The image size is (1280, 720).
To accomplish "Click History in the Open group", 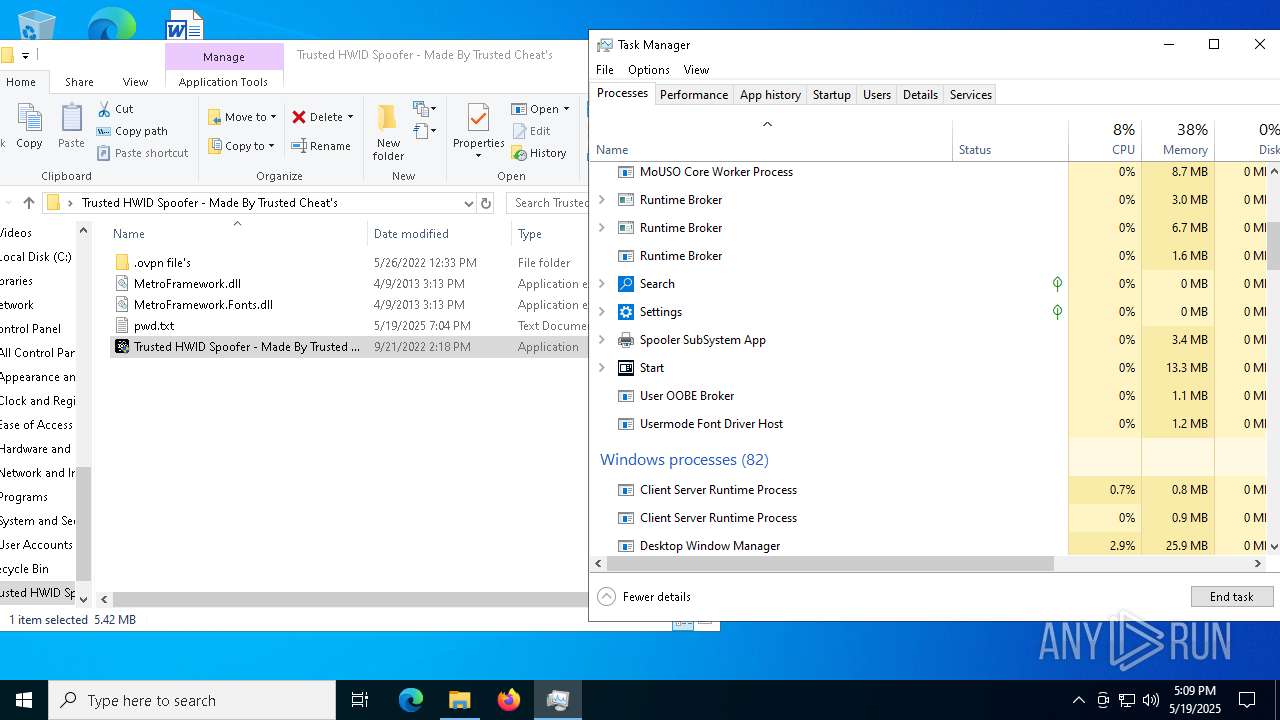I will [539, 153].
